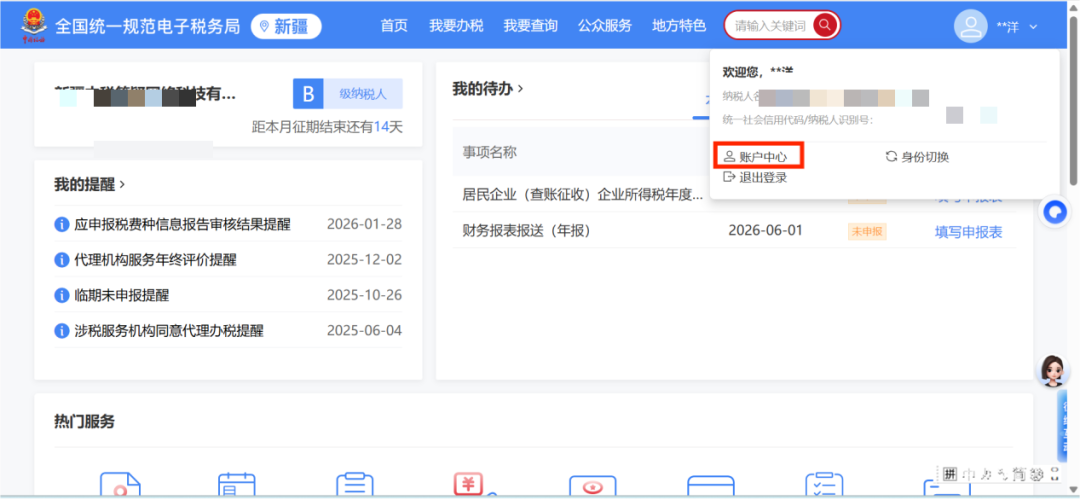Click the date 2026-01-28
This screenshot has height=500, width=1080.
pyautogui.click(x=364, y=224)
